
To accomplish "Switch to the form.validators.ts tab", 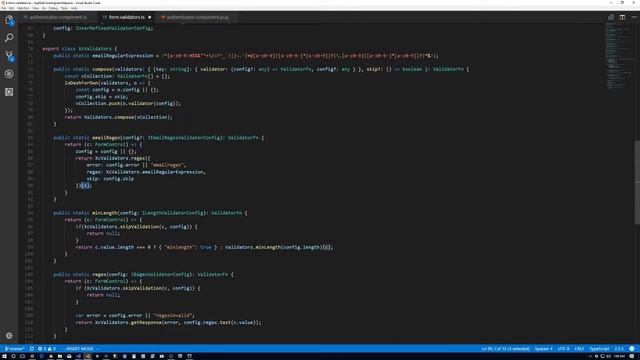I will click(x=127, y=17).
